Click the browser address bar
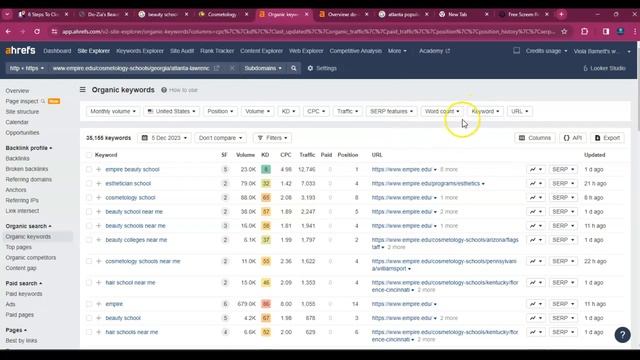Image resolution: width=640 pixels, height=360 pixels. tap(308, 31)
